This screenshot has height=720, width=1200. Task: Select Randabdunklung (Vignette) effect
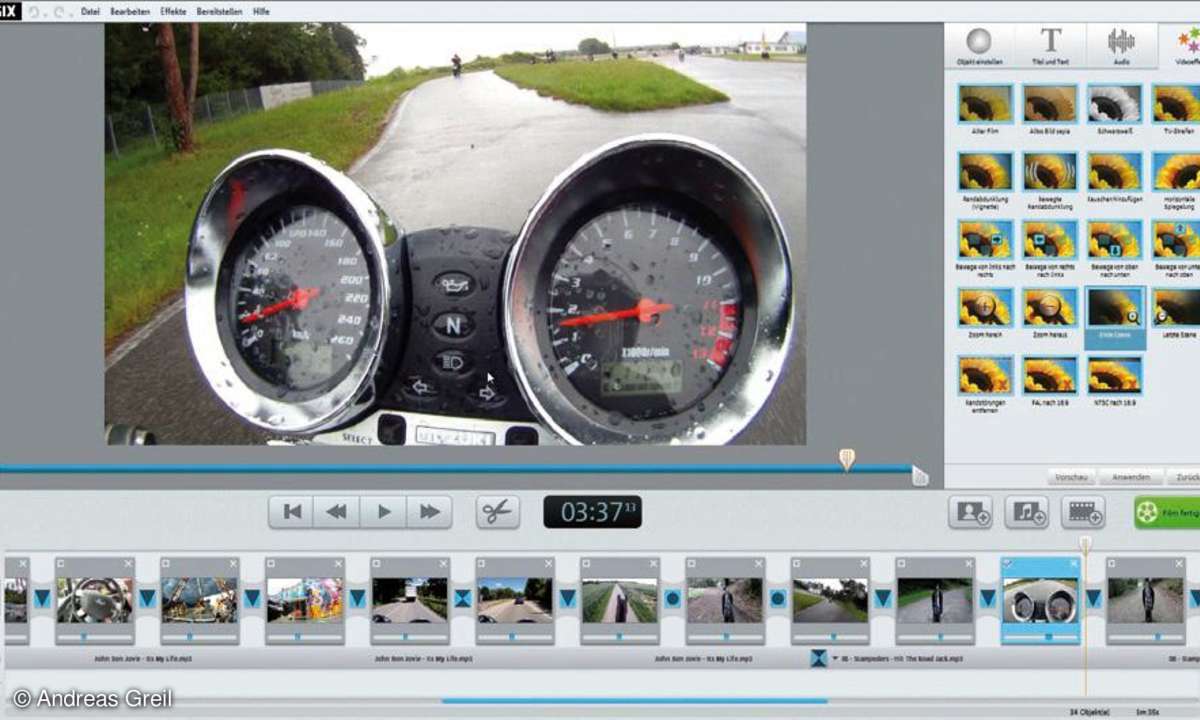point(985,172)
